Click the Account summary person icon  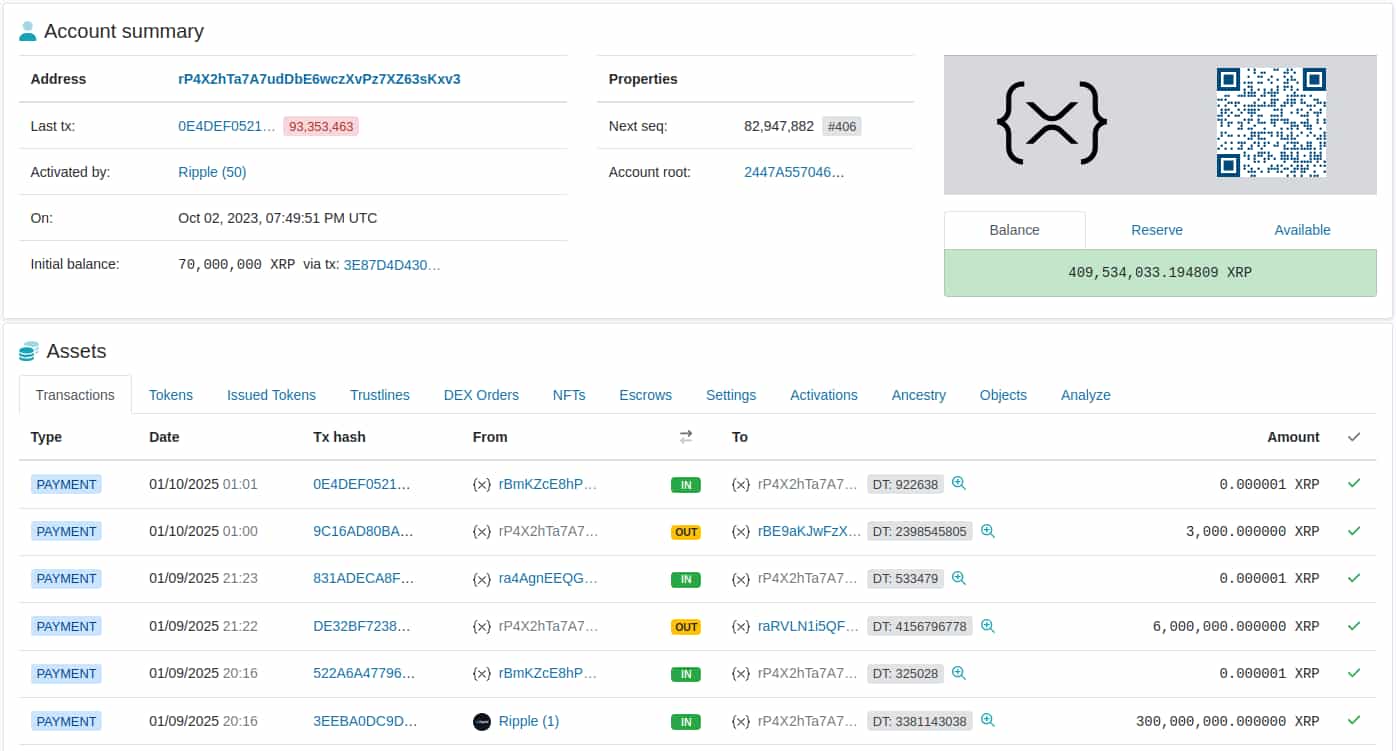[29, 31]
